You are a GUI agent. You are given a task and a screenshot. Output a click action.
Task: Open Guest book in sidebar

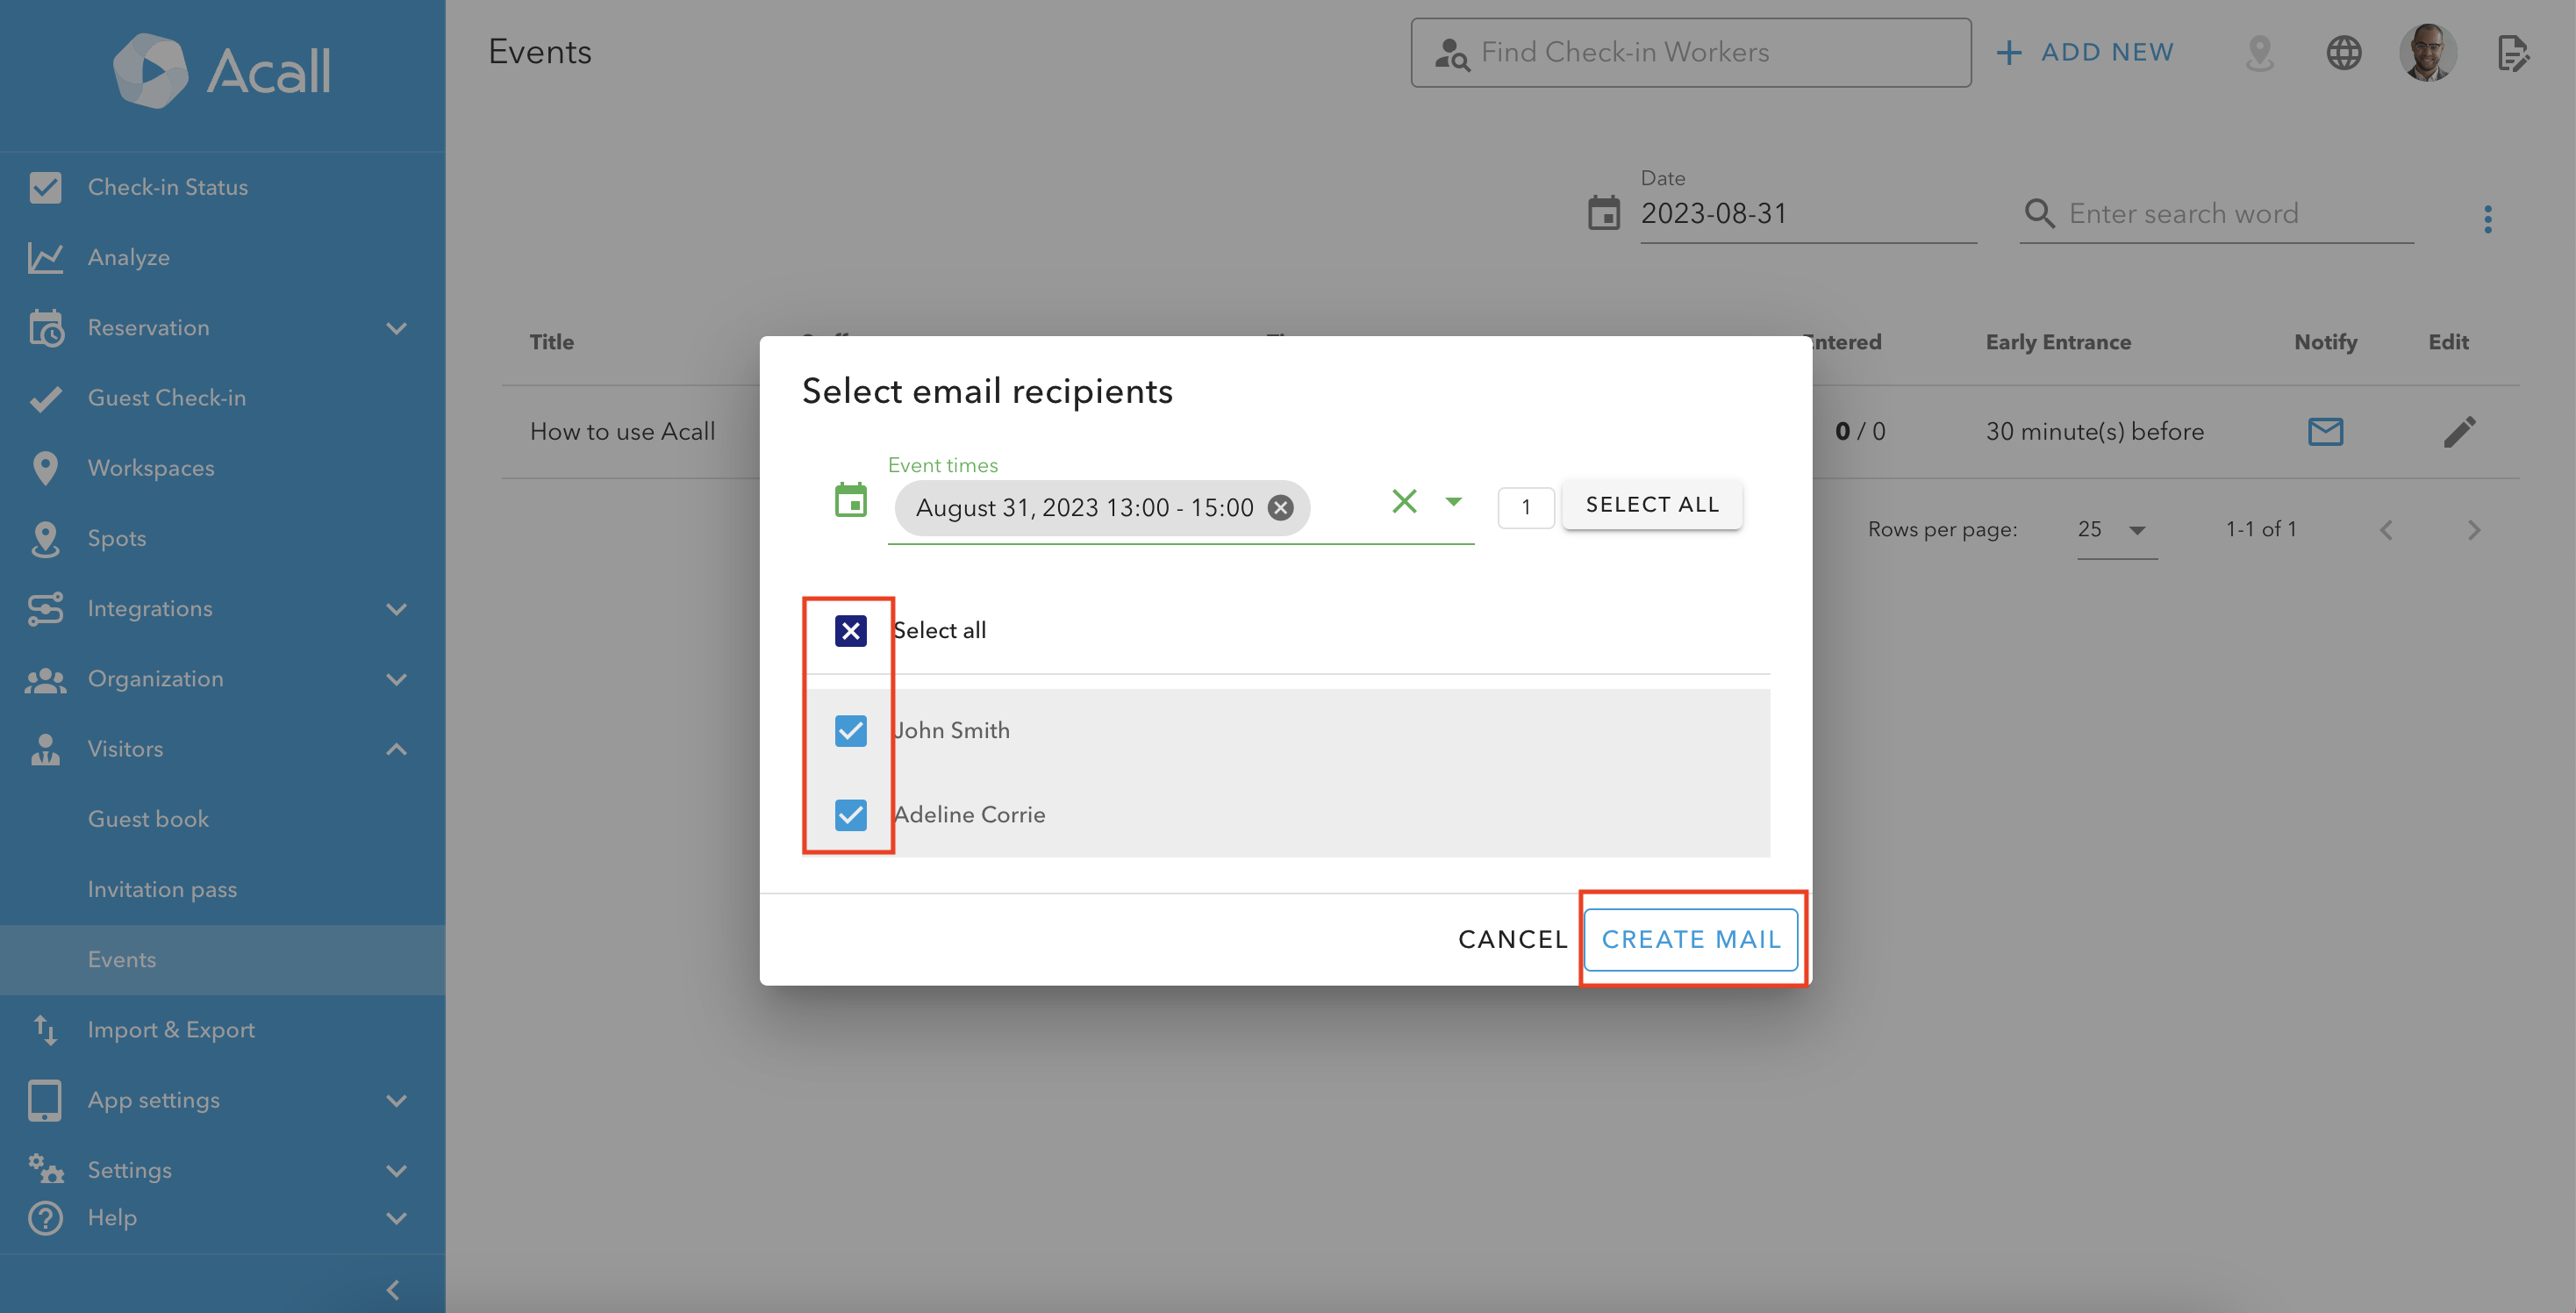148,819
